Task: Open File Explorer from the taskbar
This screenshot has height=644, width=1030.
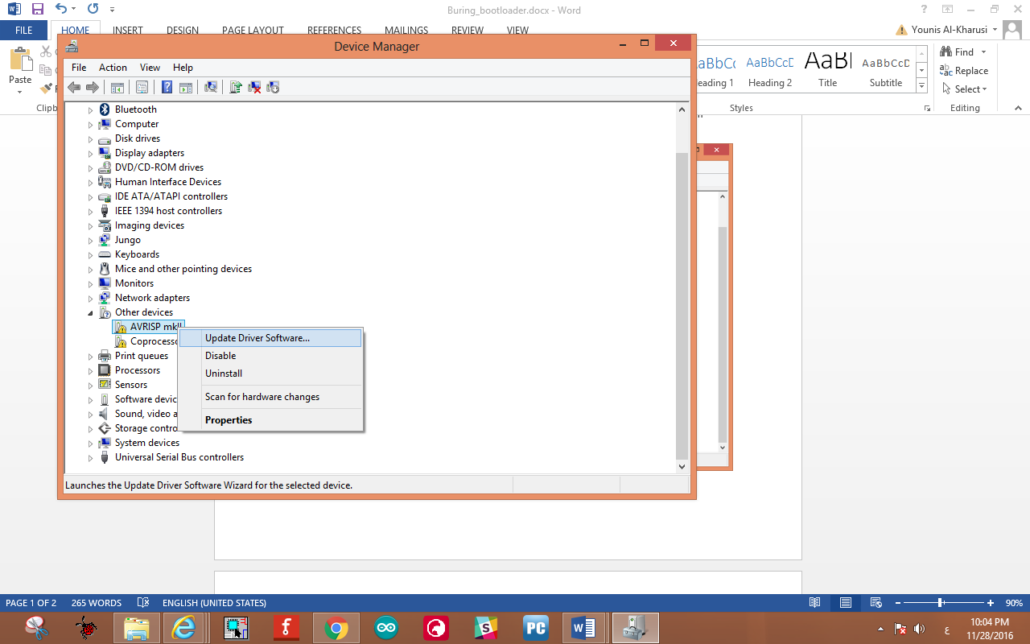Action: pyautogui.click(x=136, y=628)
